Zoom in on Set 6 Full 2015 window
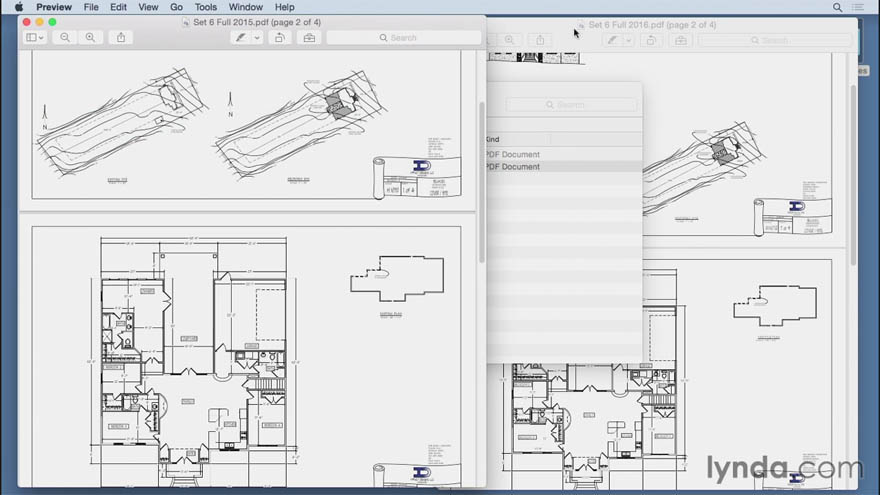 pyautogui.click(x=90, y=38)
